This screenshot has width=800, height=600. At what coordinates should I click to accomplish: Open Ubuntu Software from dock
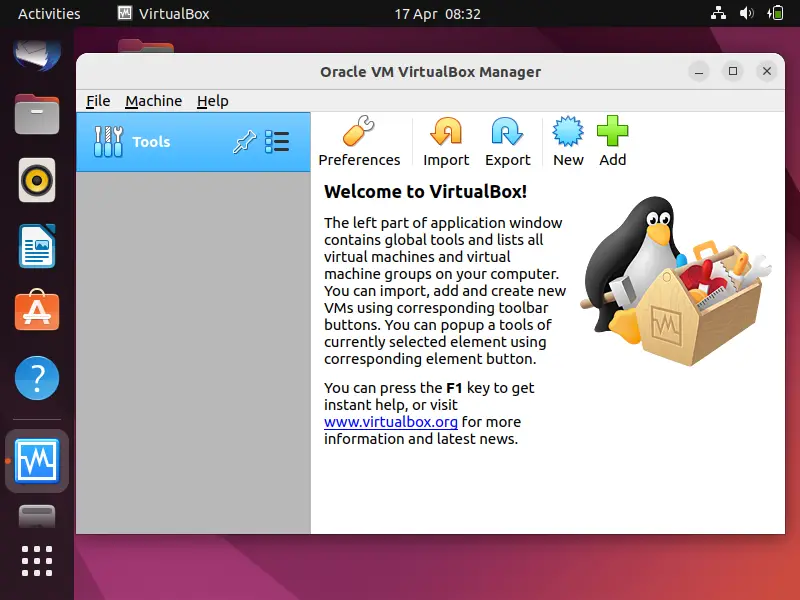tap(37, 310)
